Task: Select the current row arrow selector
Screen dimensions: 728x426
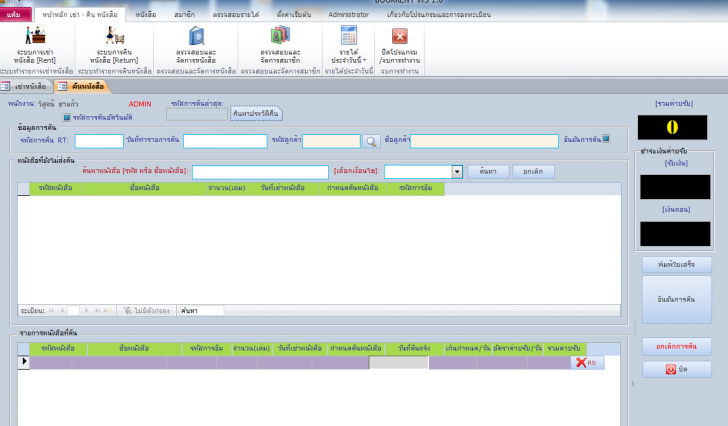Action: point(24,362)
